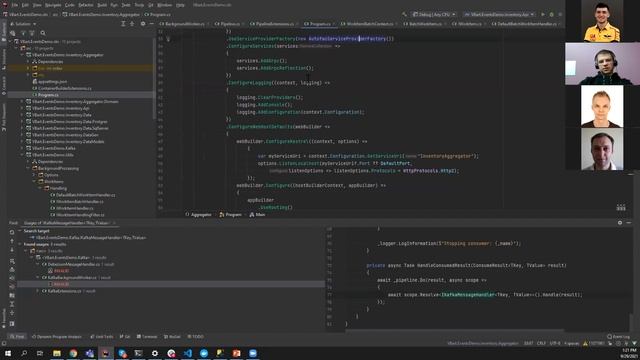Screen dimensions: 640x360
Task: Collapse the Search target node
Action: 20,231
